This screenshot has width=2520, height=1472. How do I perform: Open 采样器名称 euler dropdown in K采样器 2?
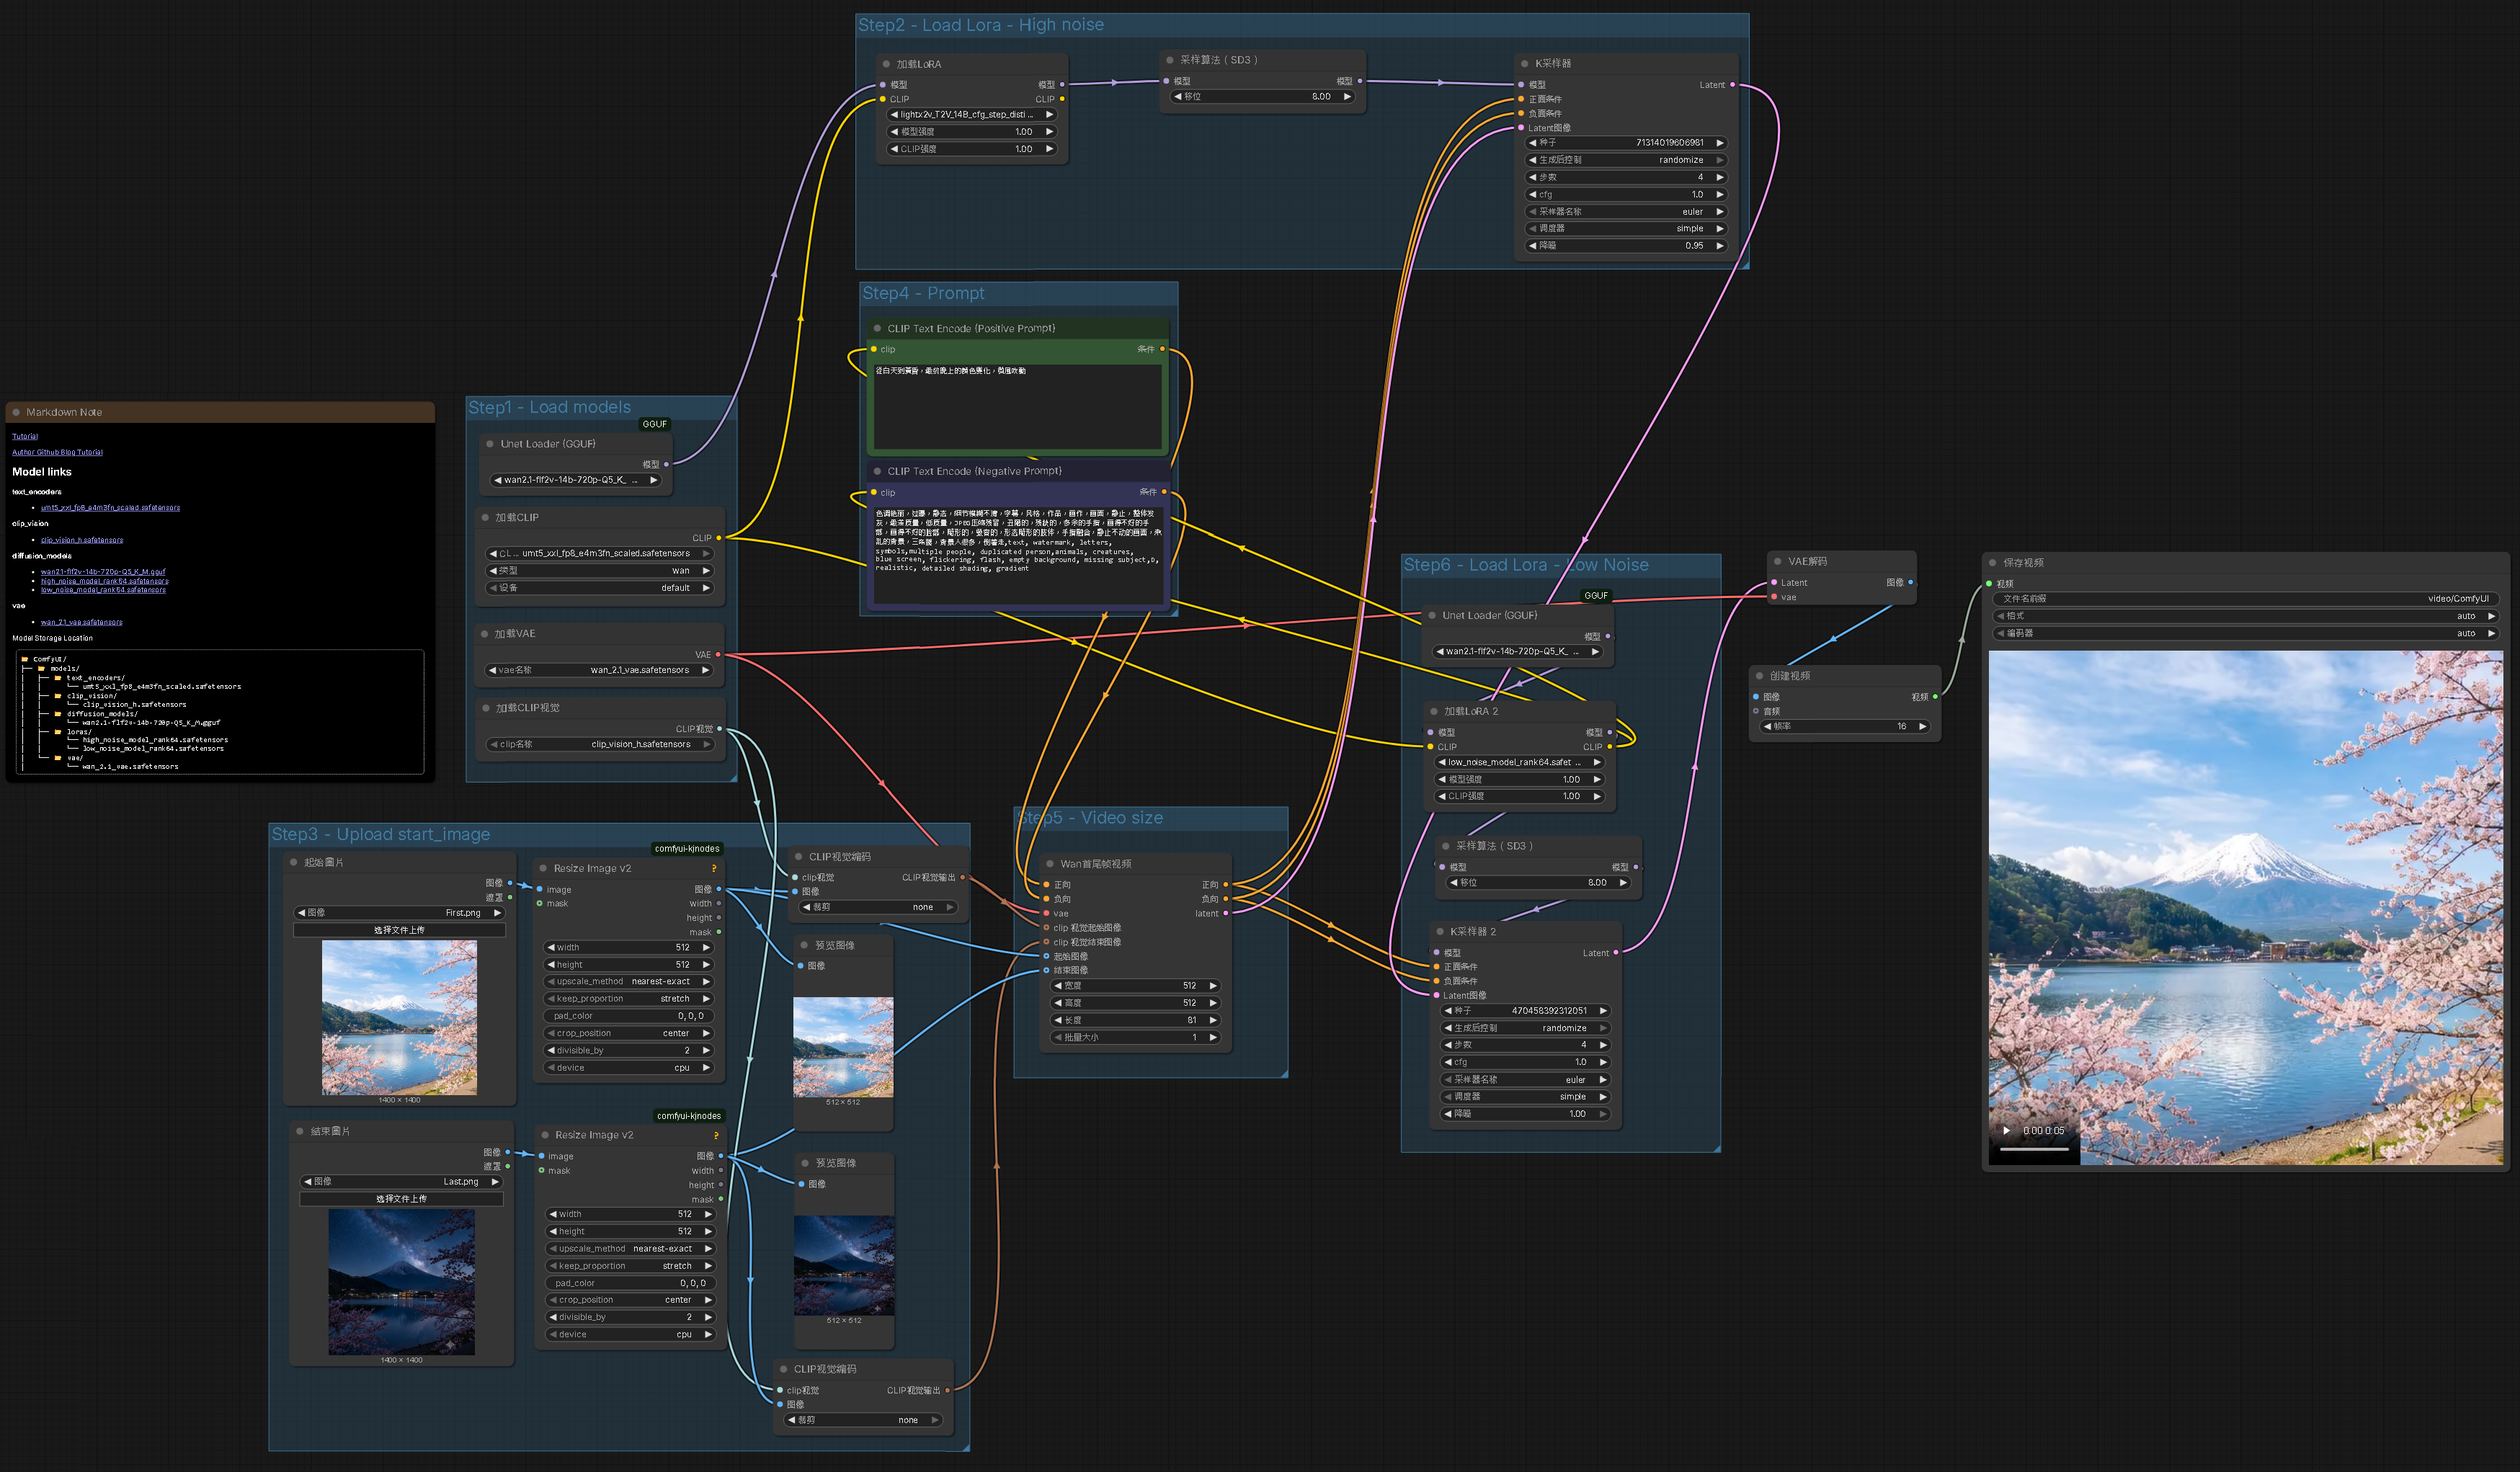coord(1524,1080)
